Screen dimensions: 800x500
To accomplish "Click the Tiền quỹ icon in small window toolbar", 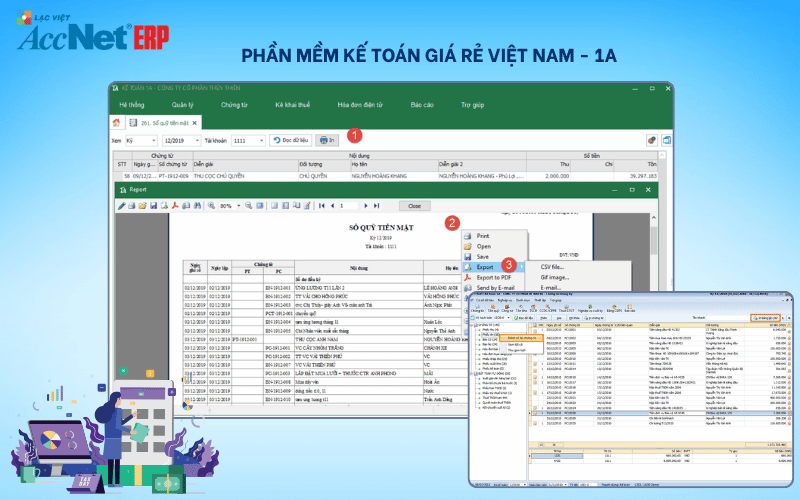I will coord(493,308).
